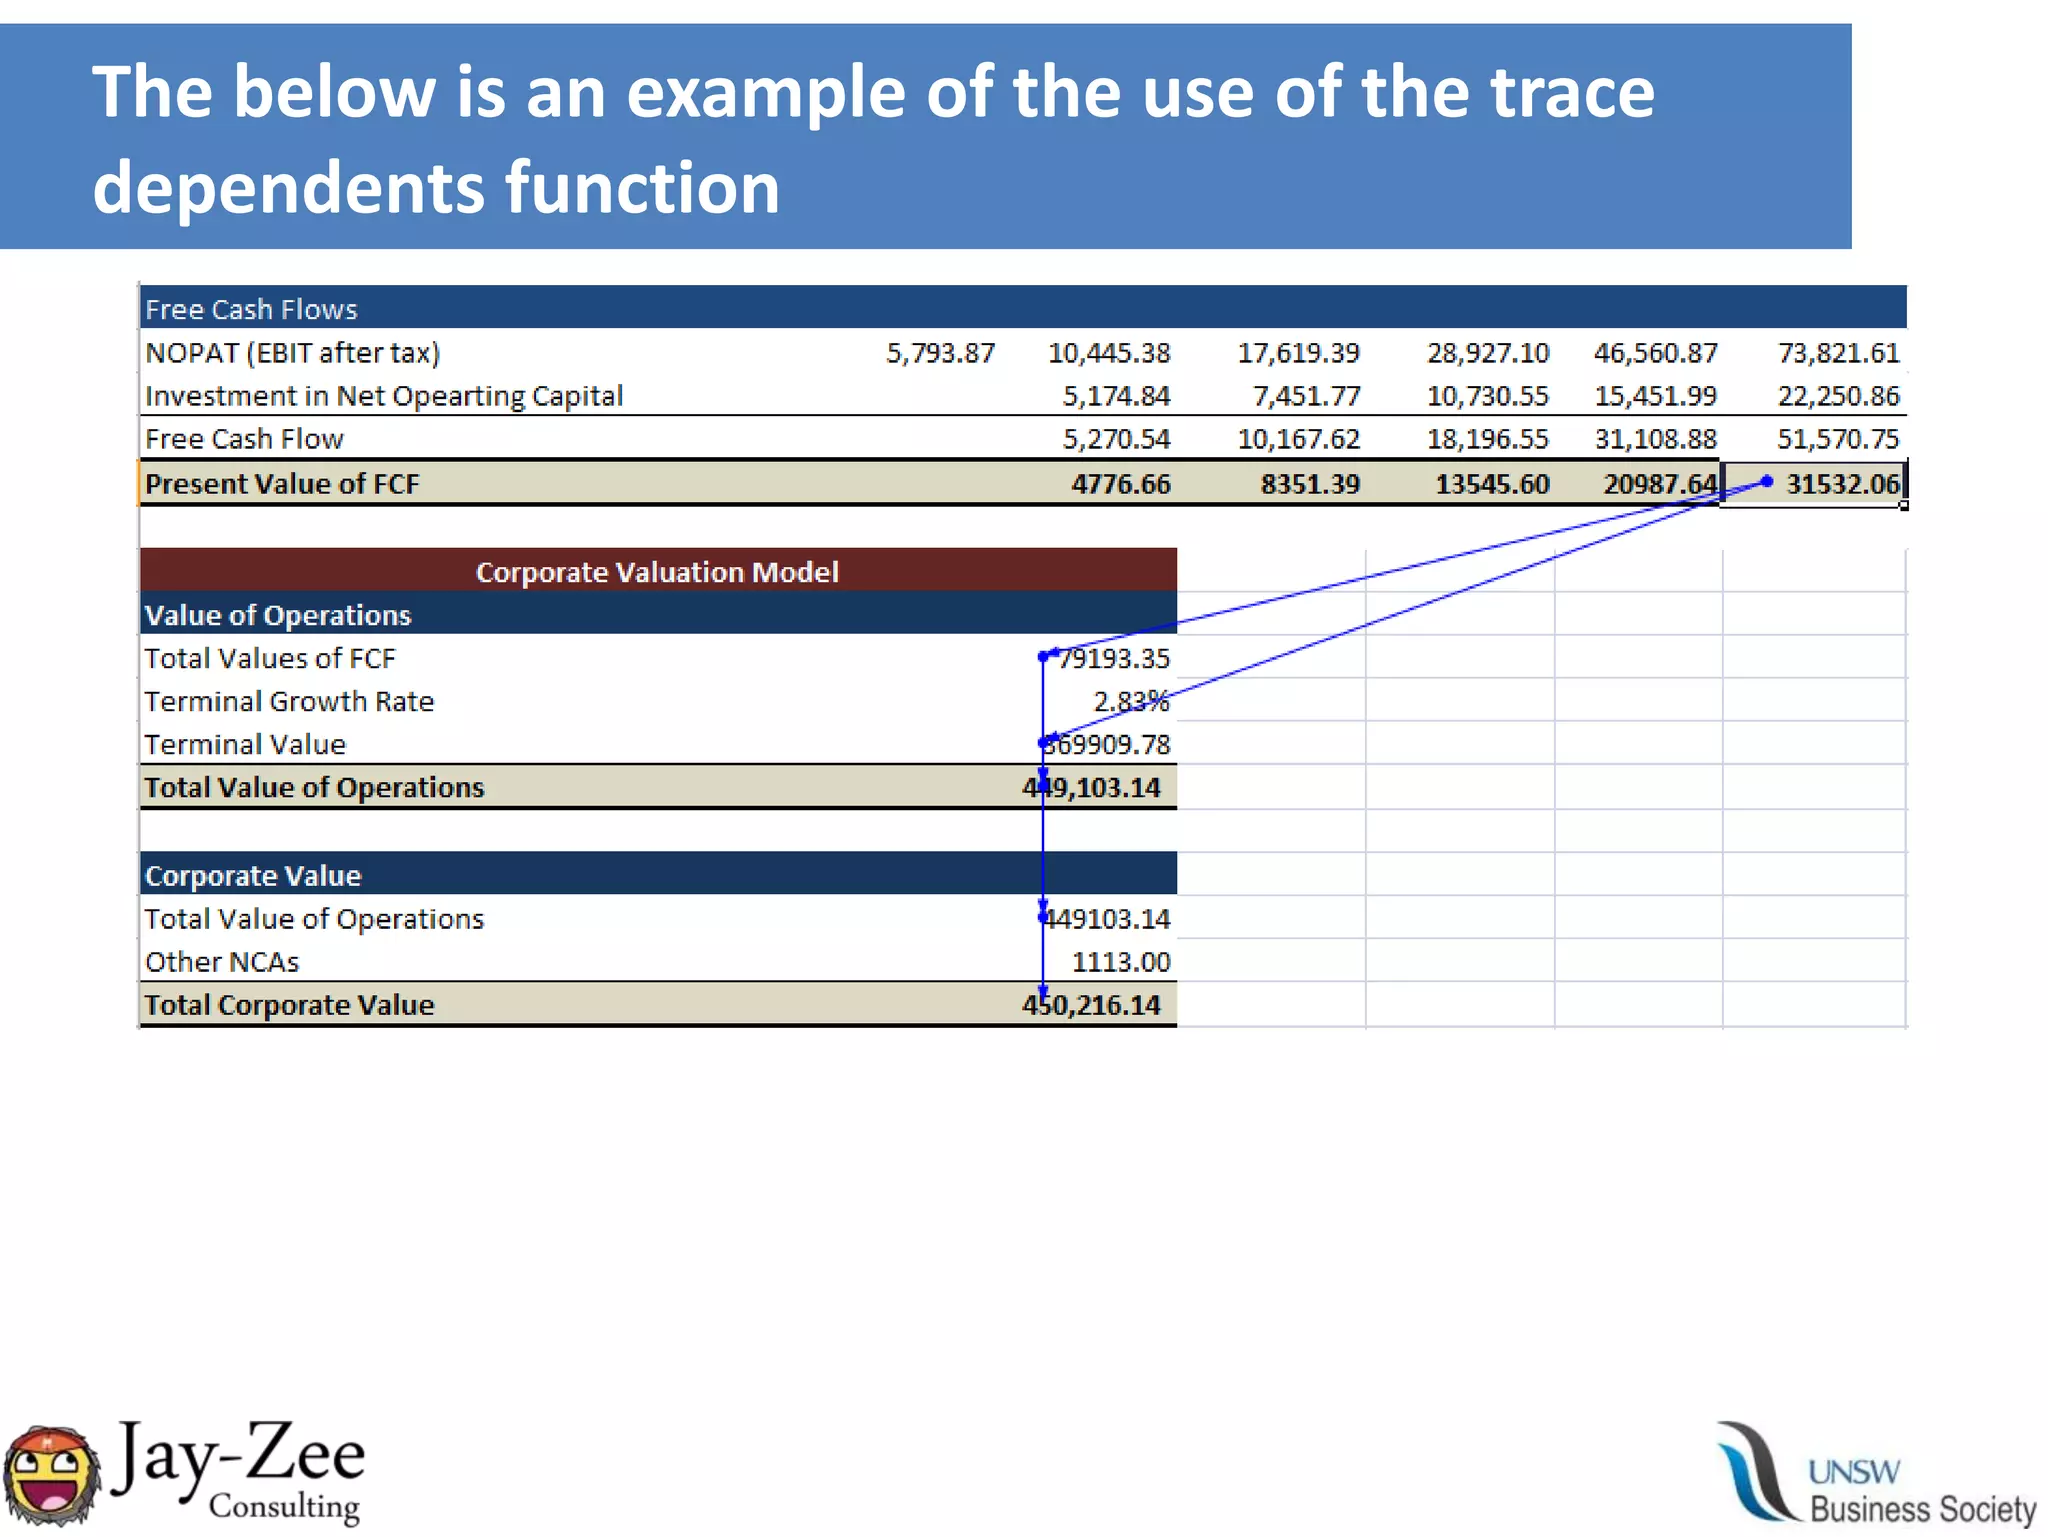Select the Other NCAs value 1113.00
Image resolution: width=2048 pixels, height=1537 pixels.
tap(1120, 962)
